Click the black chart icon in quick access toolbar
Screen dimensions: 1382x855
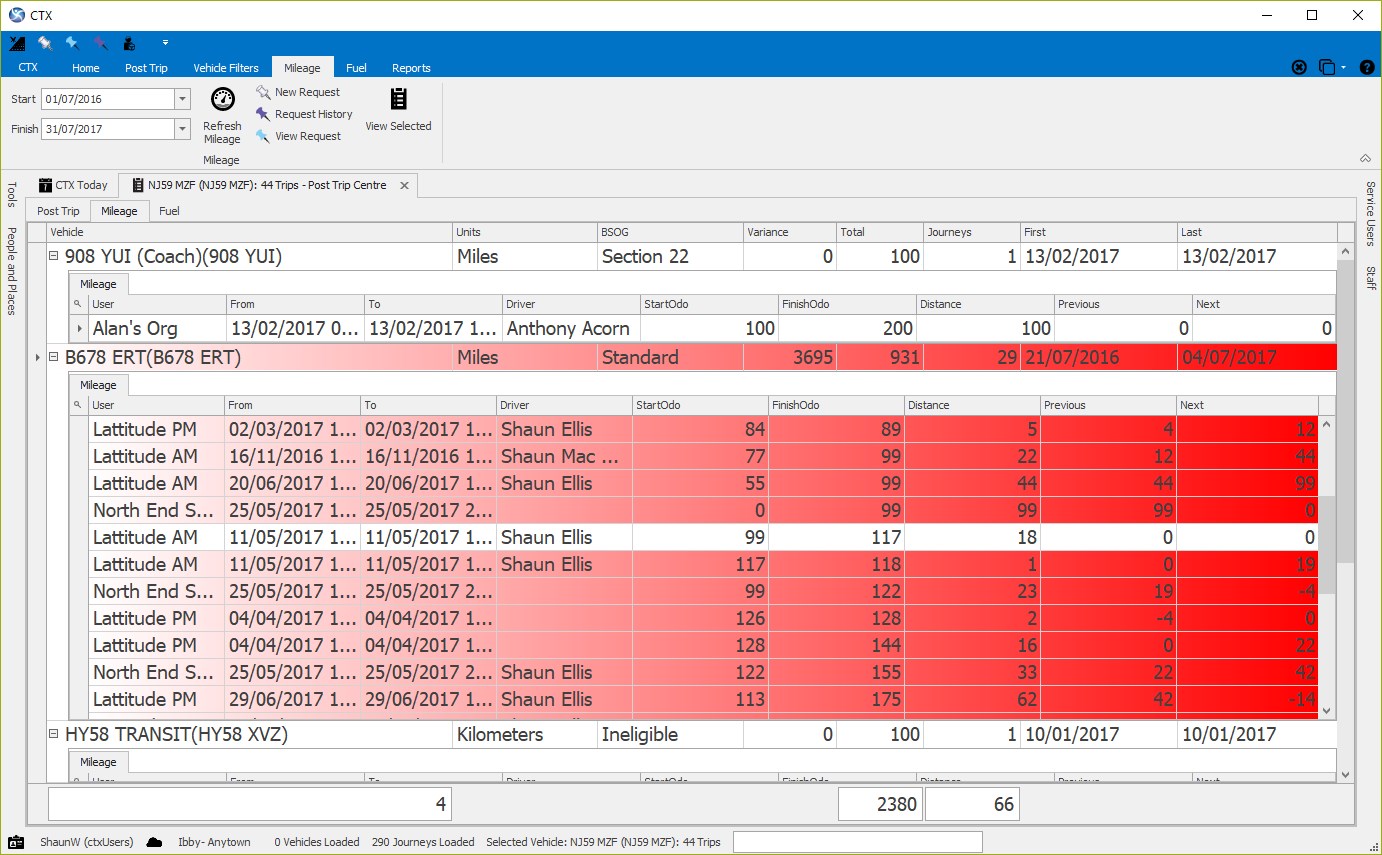point(17,43)
